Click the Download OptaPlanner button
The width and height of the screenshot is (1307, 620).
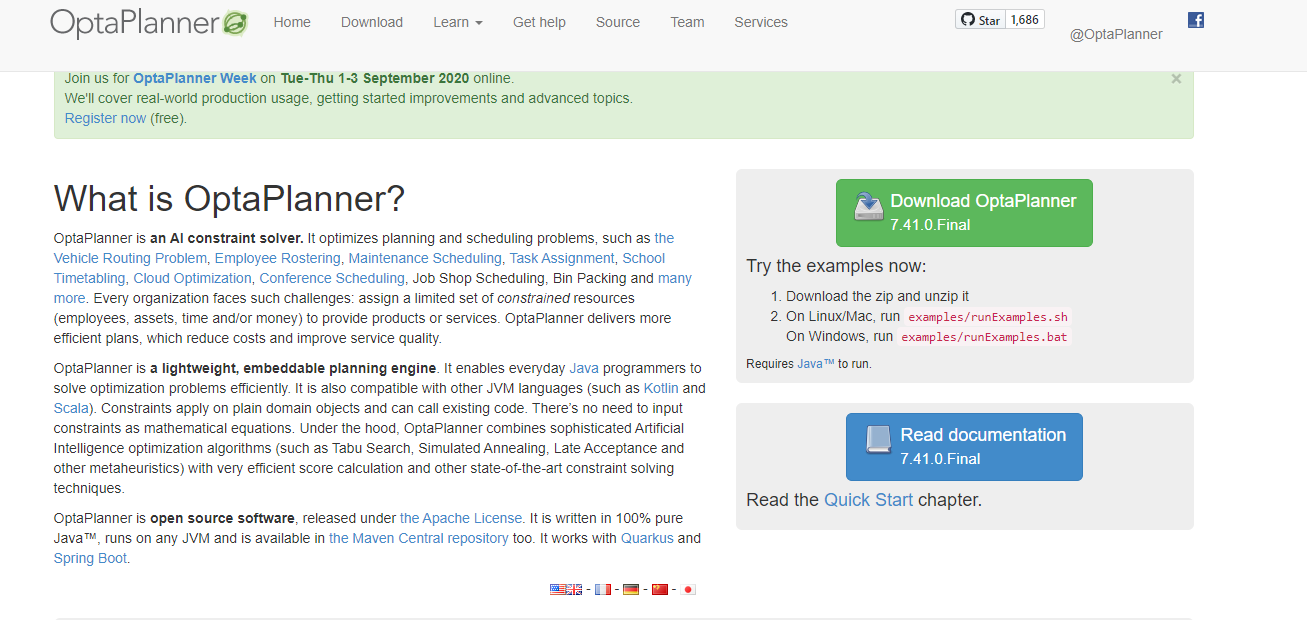[x=964, y=213]
